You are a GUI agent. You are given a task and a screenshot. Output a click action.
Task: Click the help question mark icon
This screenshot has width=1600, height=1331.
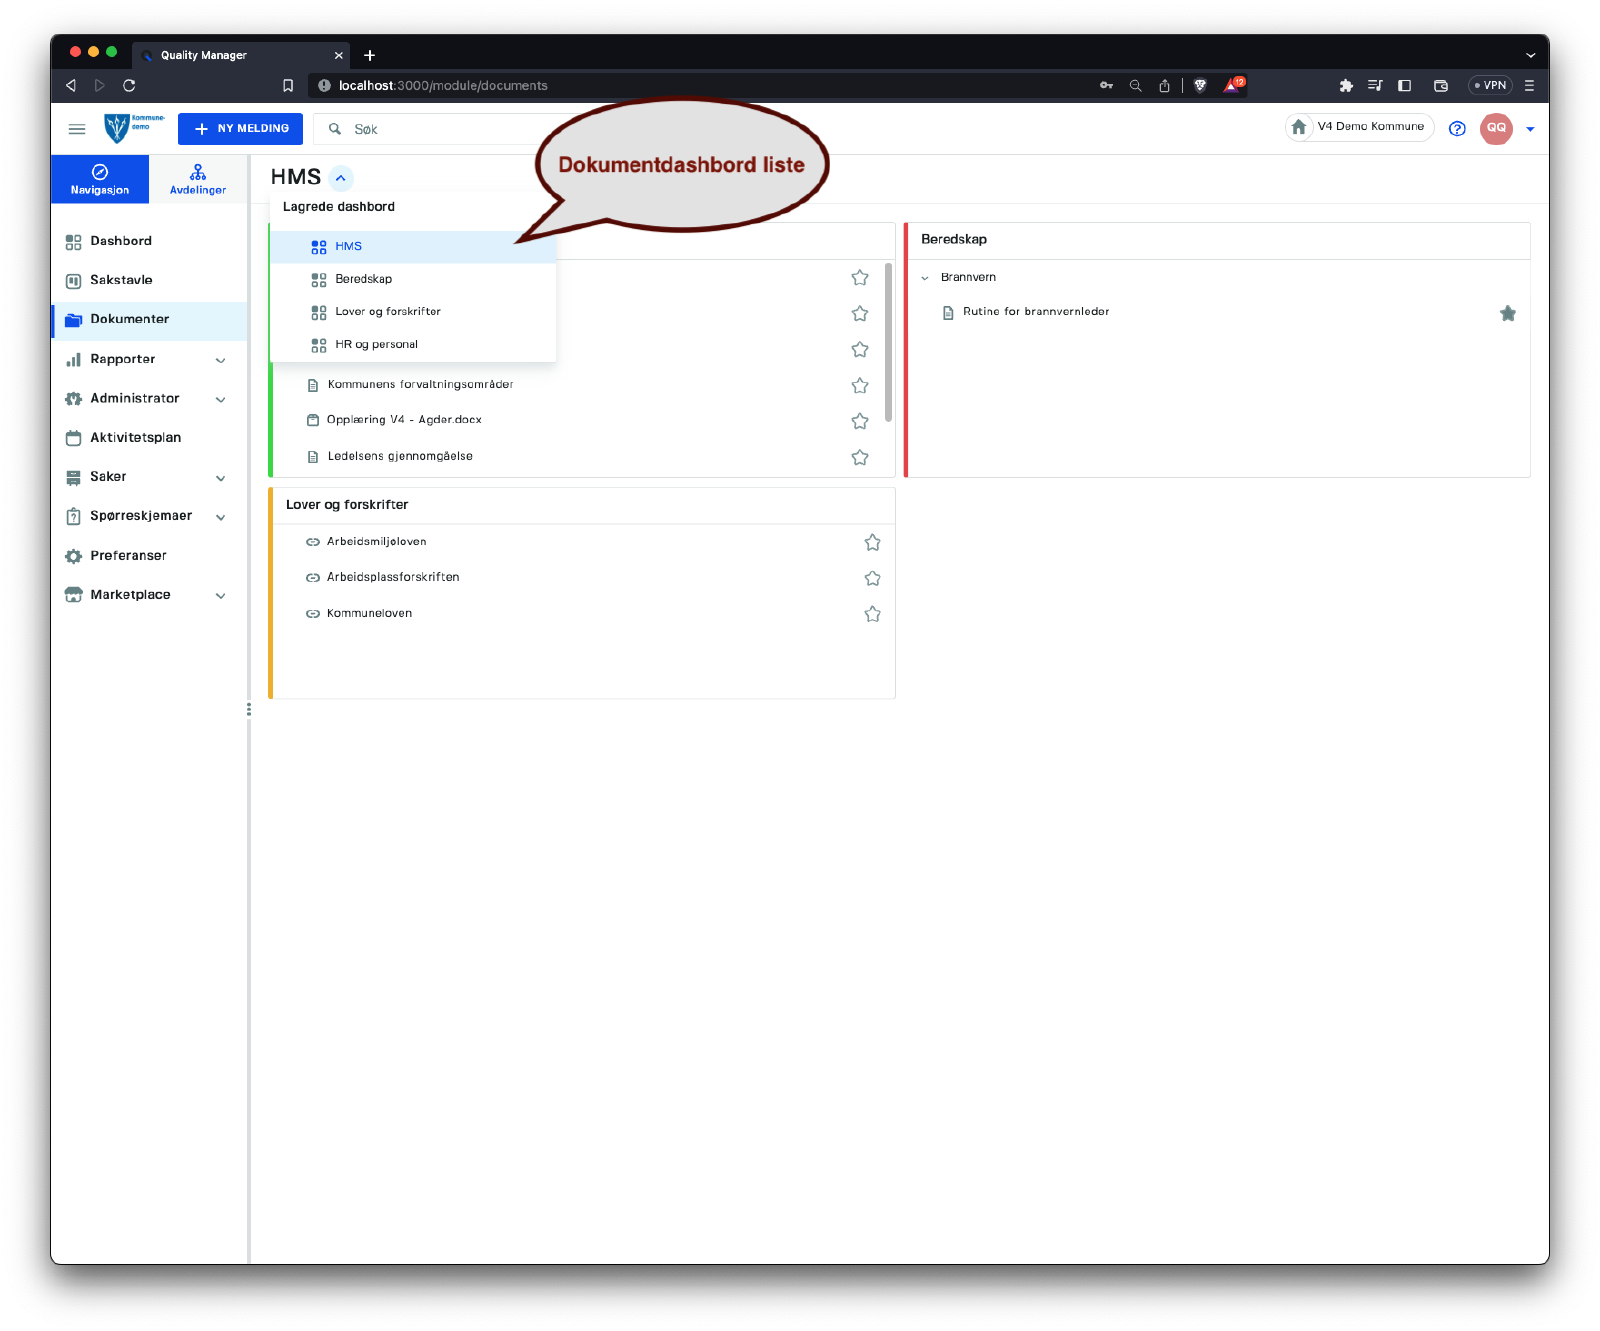pos(1457,129)
